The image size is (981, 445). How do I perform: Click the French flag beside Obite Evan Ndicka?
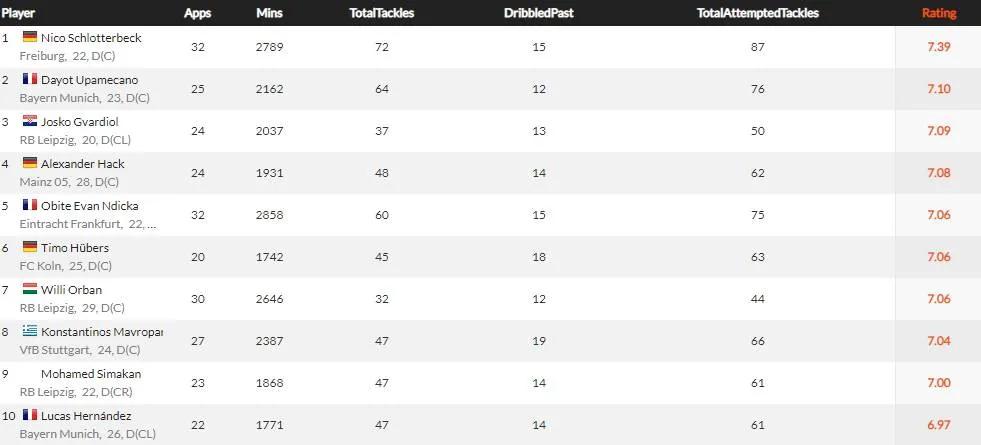pos(29,205)
